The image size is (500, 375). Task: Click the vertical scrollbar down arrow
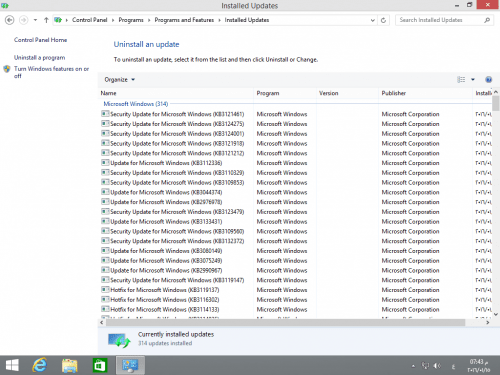(x=496, y=314)
